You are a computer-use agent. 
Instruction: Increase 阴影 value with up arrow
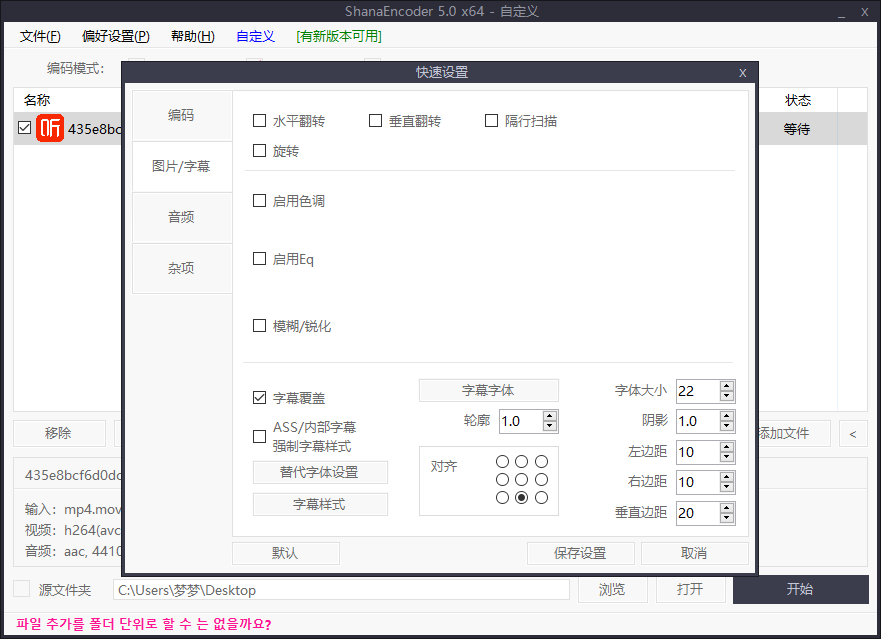tap(726, 416)
